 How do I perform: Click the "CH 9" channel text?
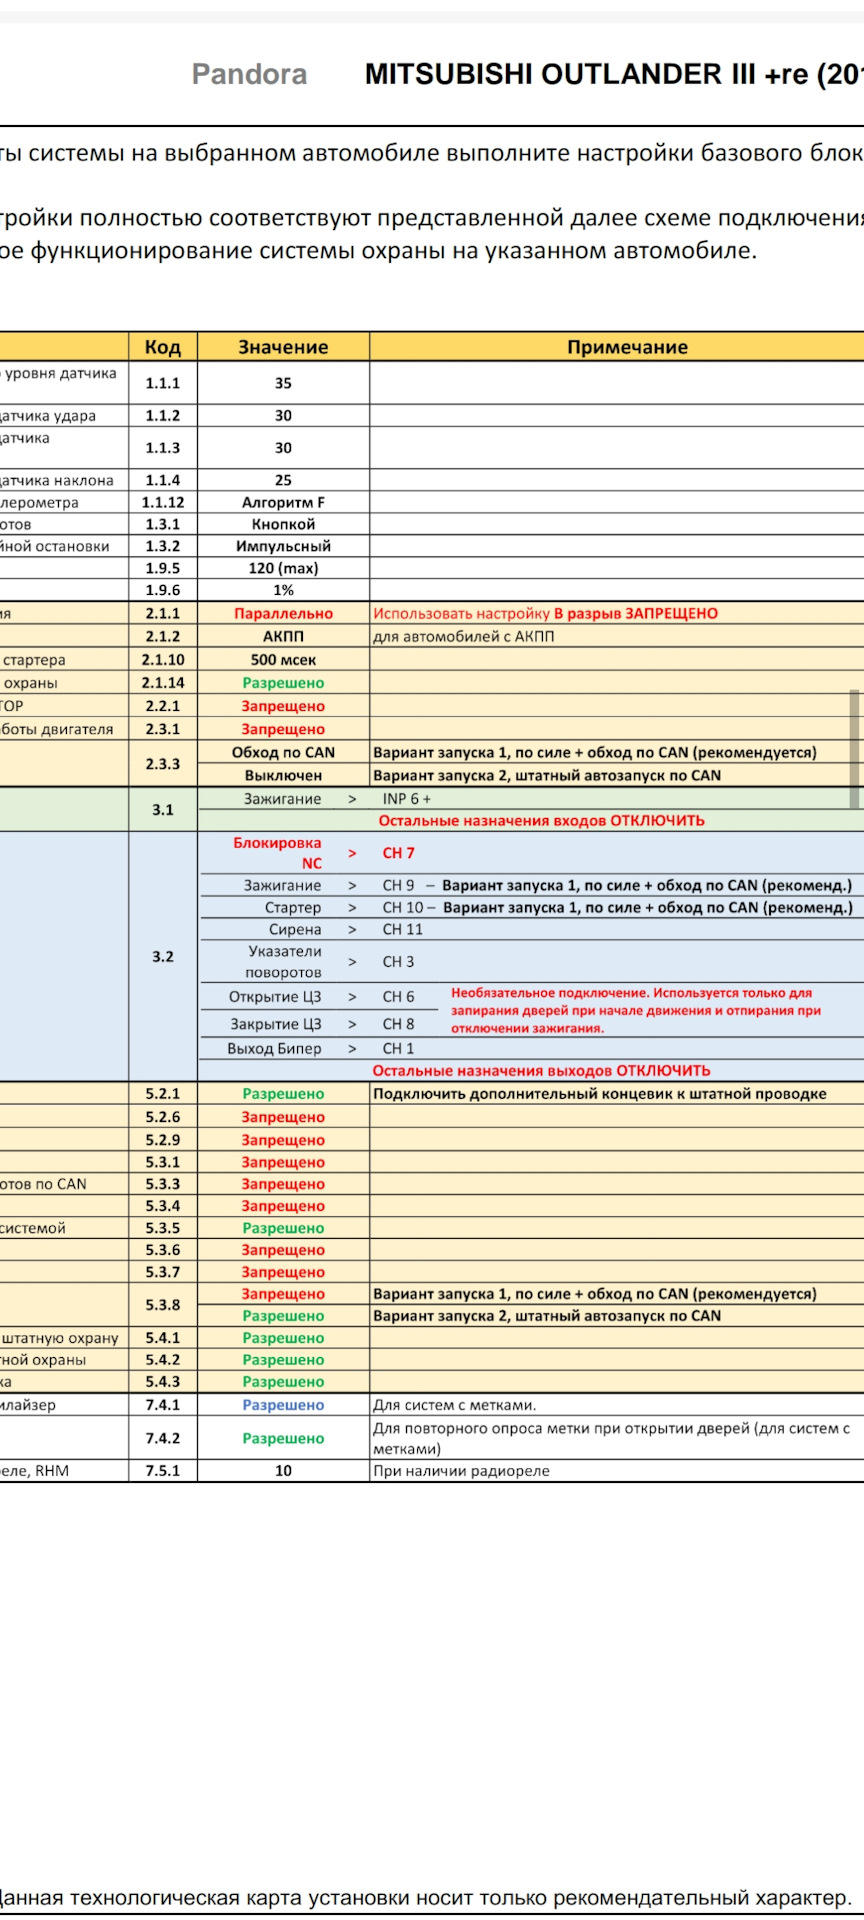point(398,886)
